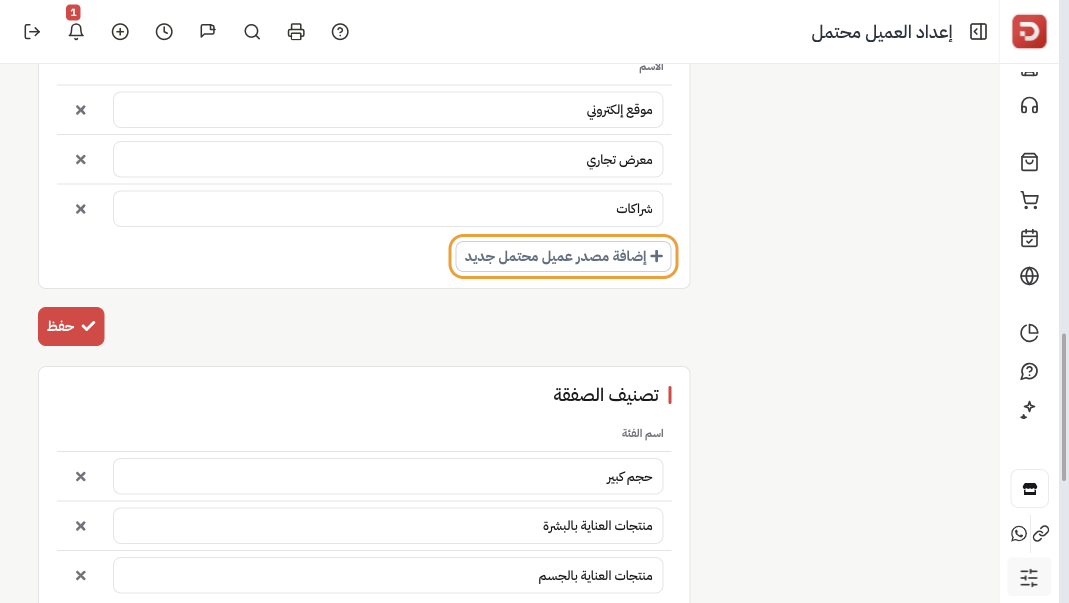Remove the منتجات العناية بالبشرة category row
The width and height of the screenshot is (1069, 603).
[80, 526]
